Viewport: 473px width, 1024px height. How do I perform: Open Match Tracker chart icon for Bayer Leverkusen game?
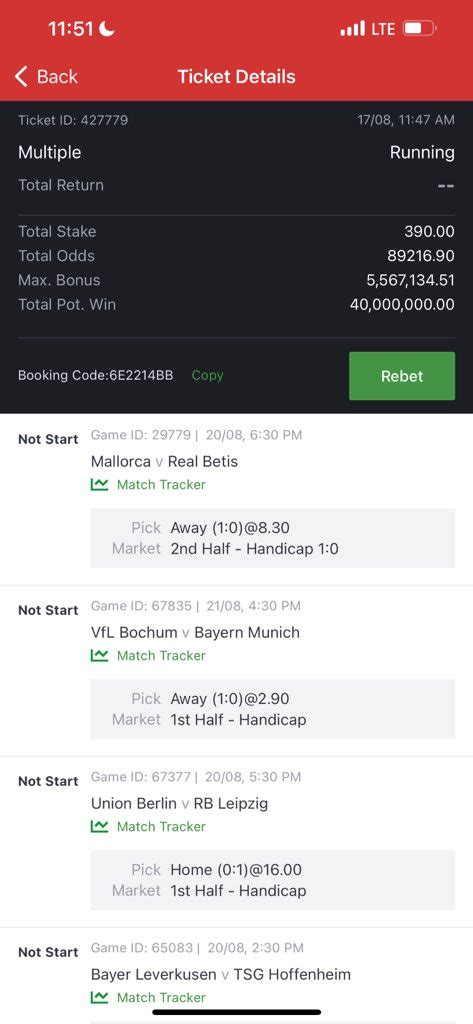99,998
